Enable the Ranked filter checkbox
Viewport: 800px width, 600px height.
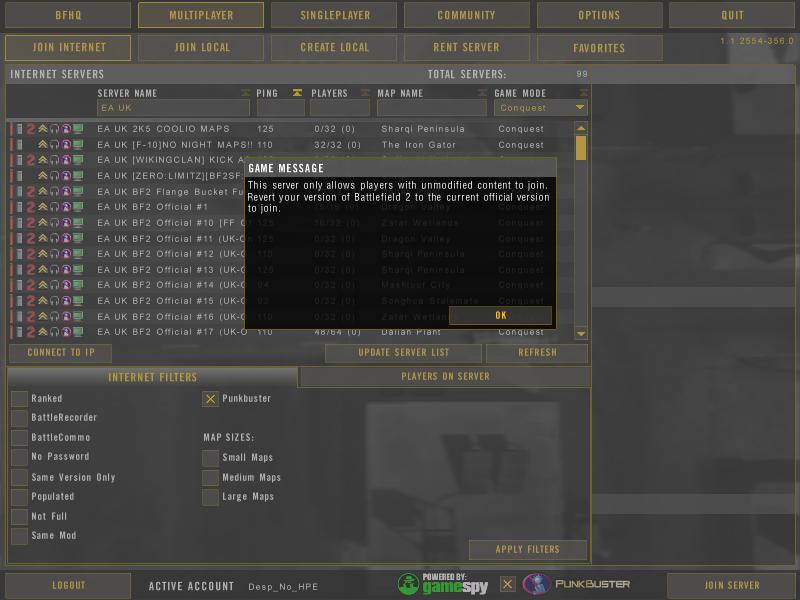click(x=19, y=399)
